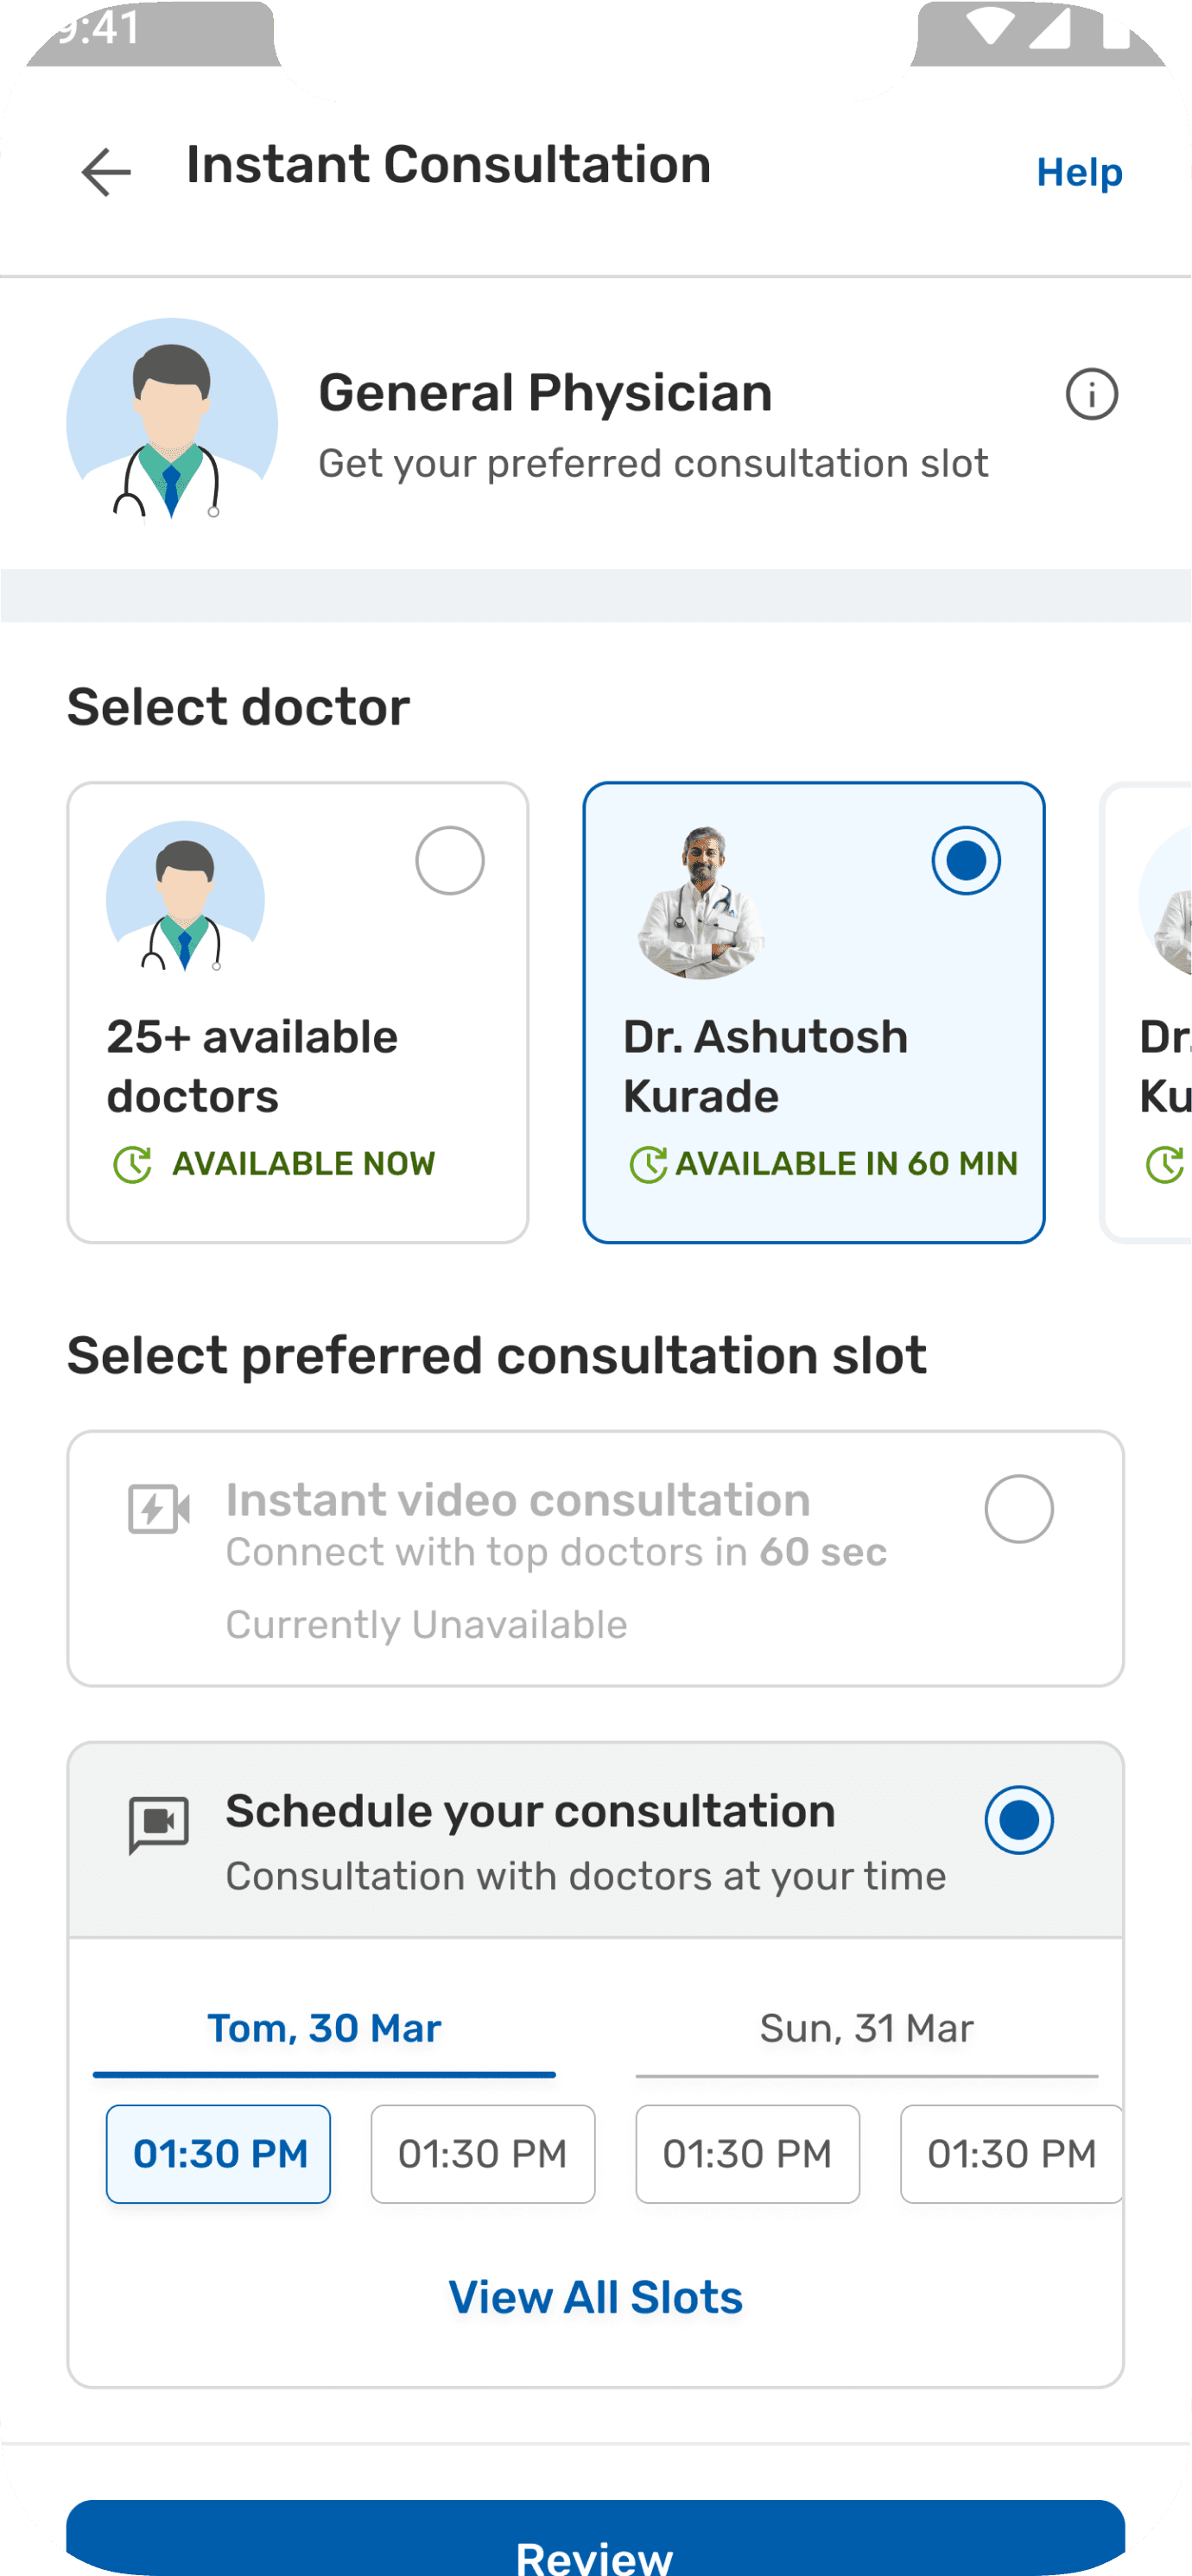The width and height of the screenshot is (1192, 2576).
Task: Tap the instant video consultation lightning camera icon
Action: (159, 1509)
